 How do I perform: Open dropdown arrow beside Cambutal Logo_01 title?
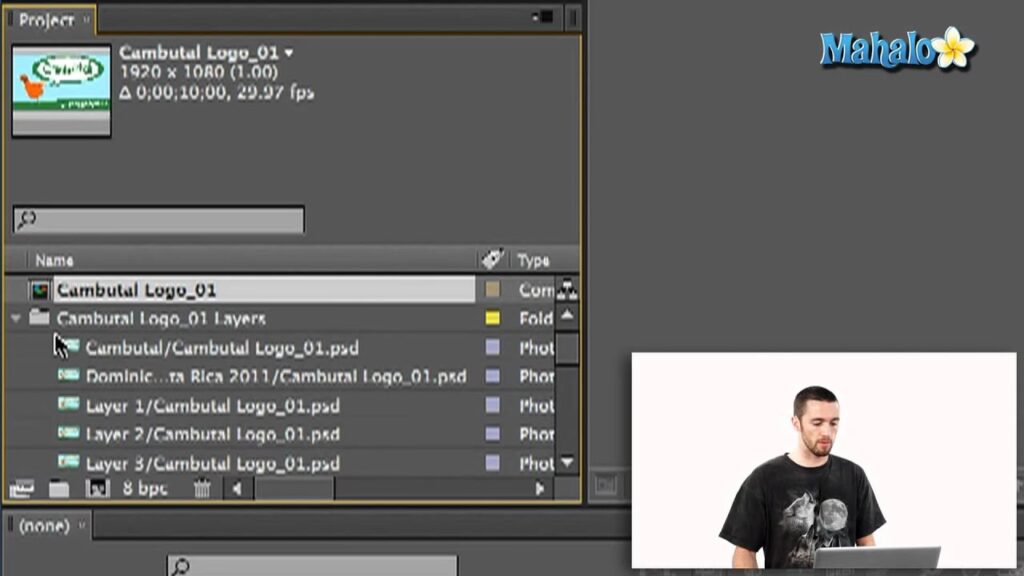click(x=290, y=52)
